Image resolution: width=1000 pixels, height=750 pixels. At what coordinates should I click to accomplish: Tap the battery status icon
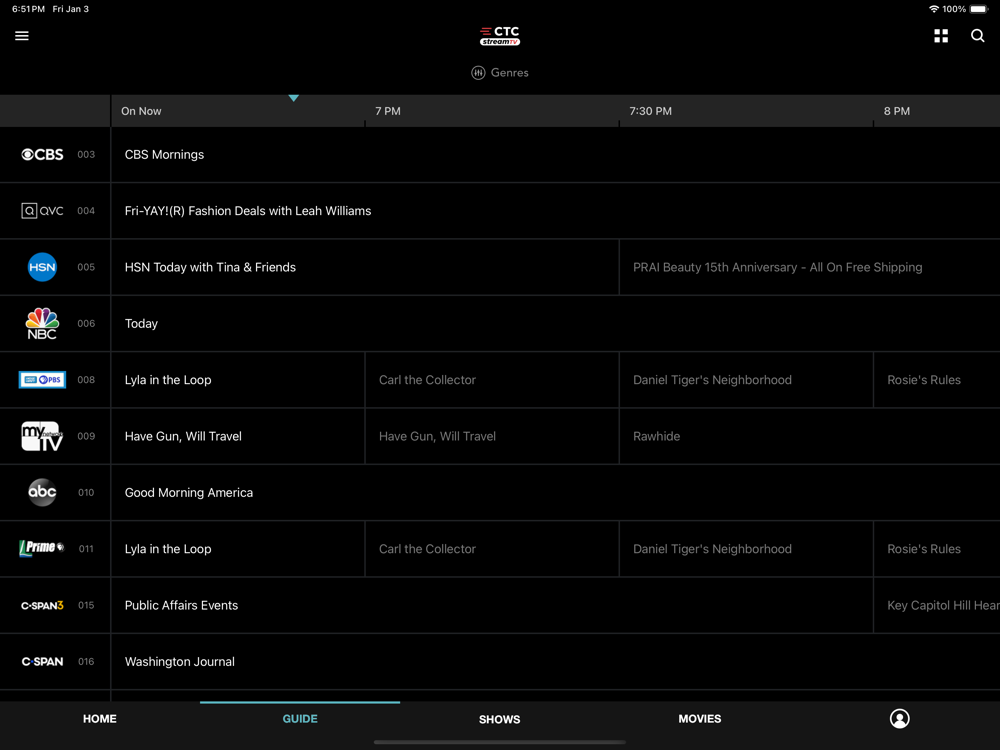click(979, 9)
